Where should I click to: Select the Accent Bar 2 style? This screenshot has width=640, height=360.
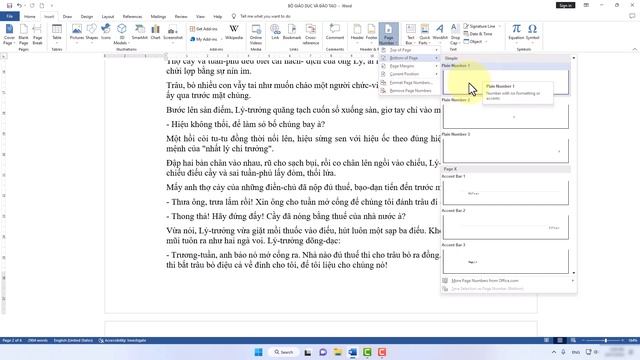click(505, 227)
